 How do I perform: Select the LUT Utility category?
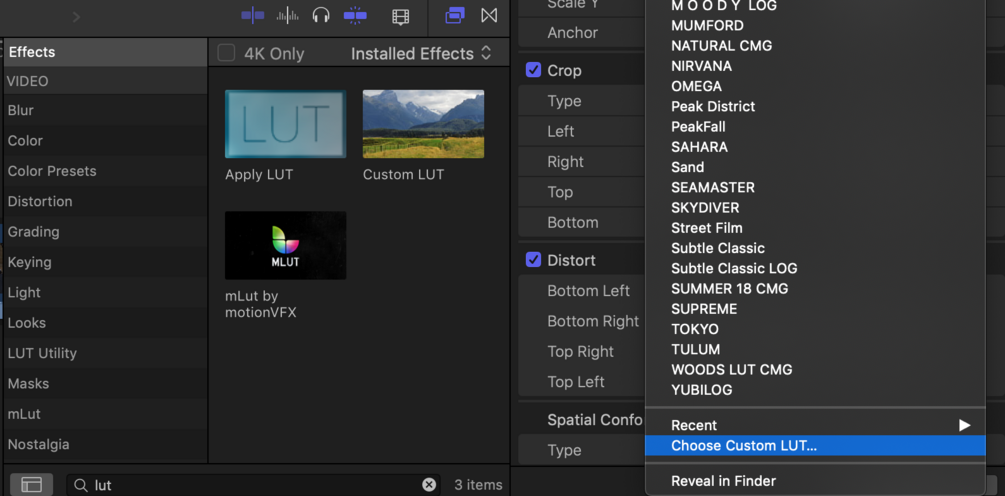click(x=105, y=353)
